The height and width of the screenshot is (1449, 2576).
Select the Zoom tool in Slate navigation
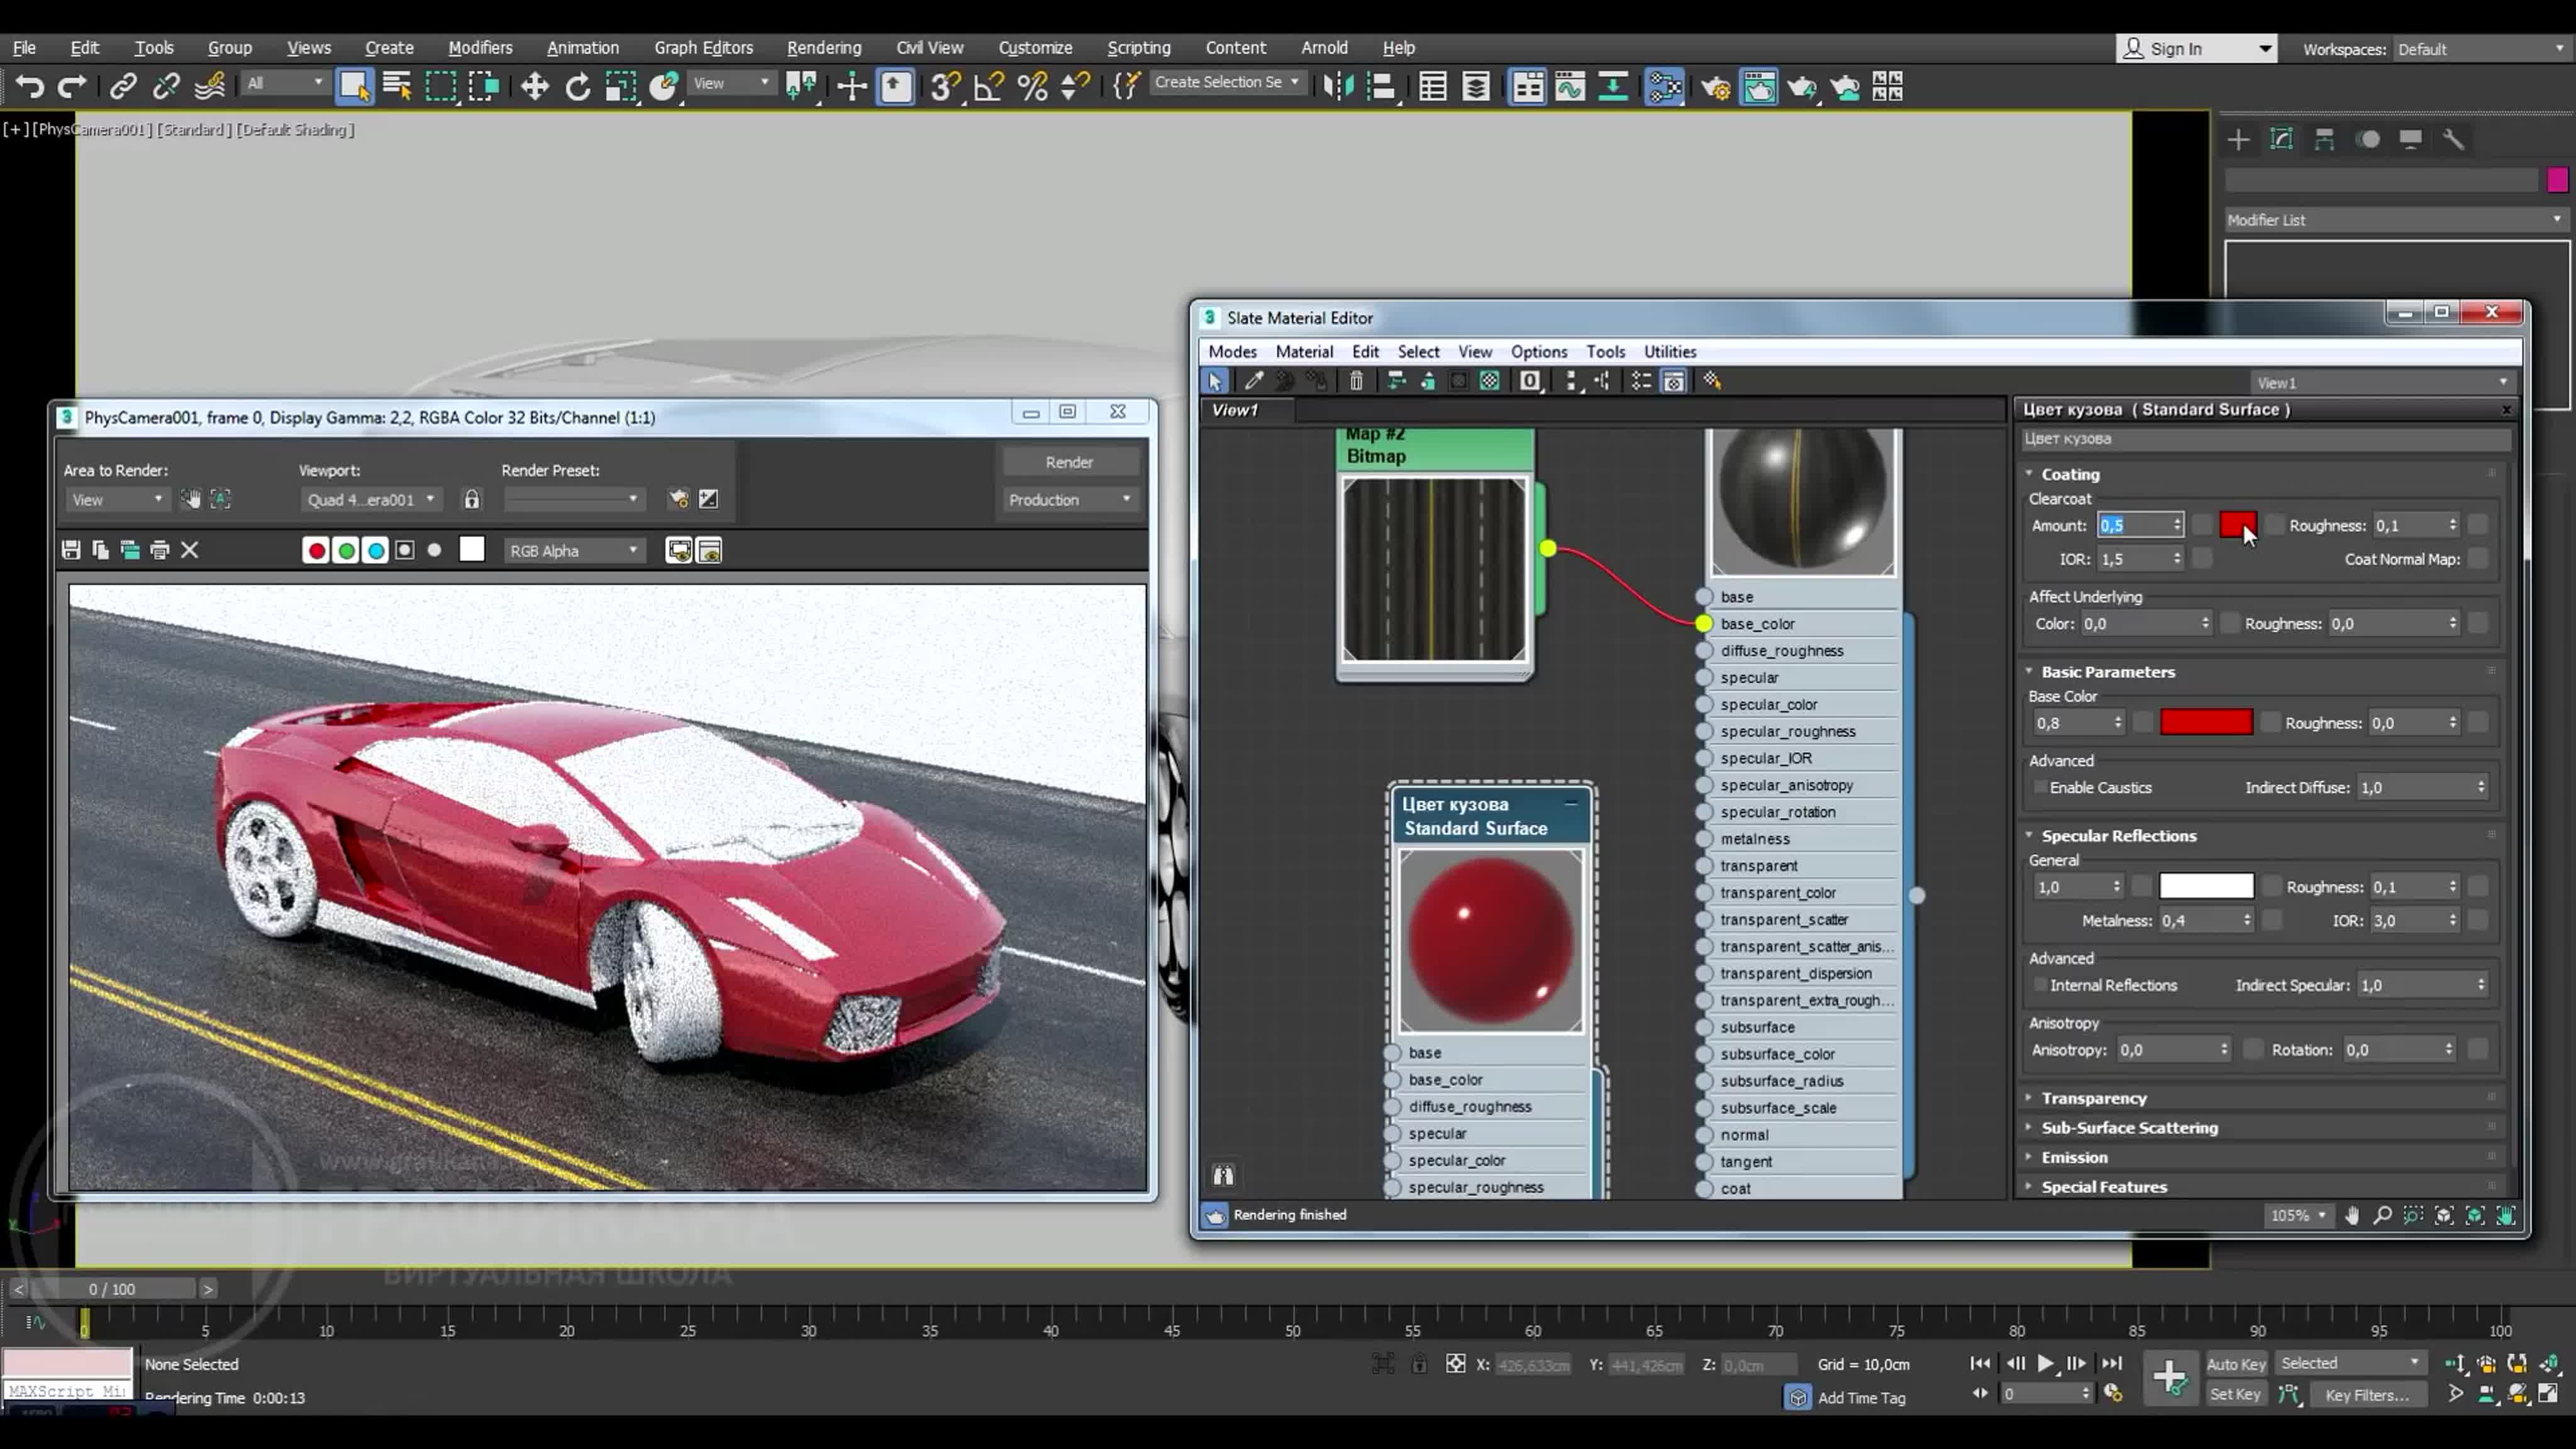point(2383,1215)
